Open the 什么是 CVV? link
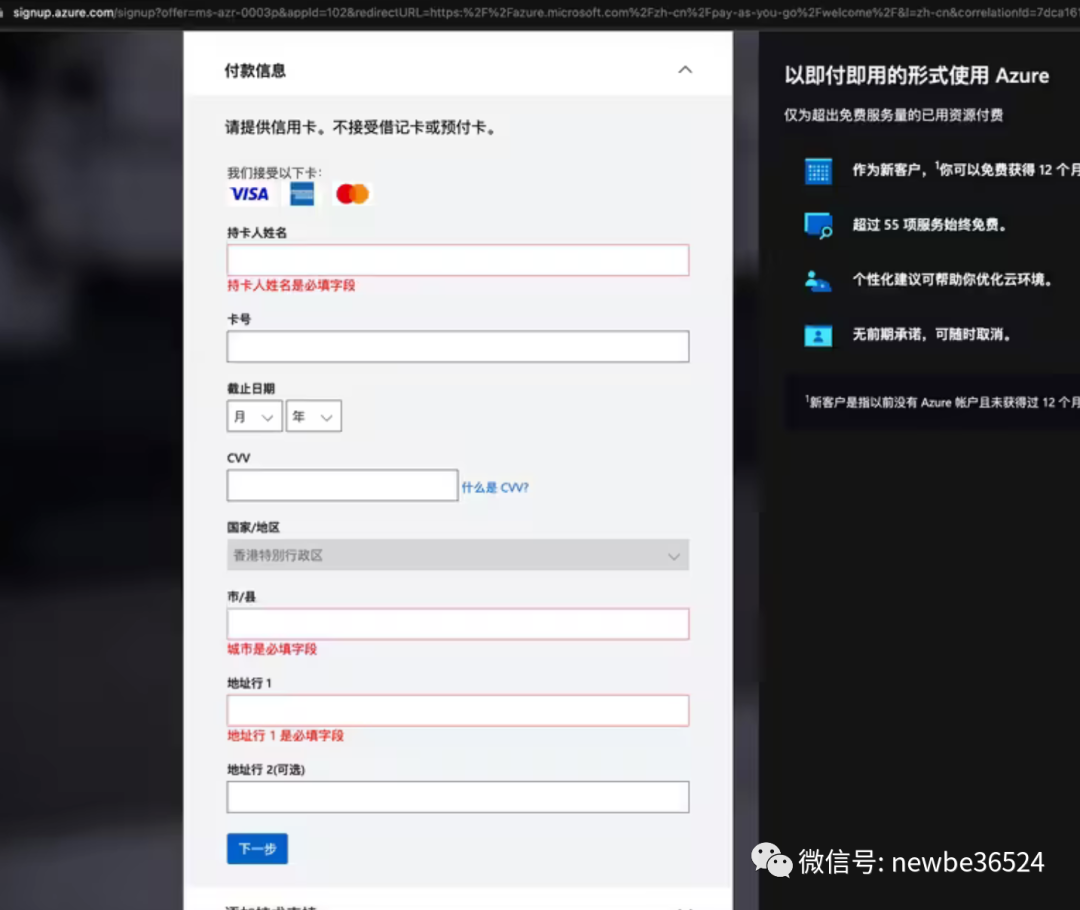Image resolution: width=1080 pixels, height=910 pixels. pyautogui.click(x=495, y=488)
